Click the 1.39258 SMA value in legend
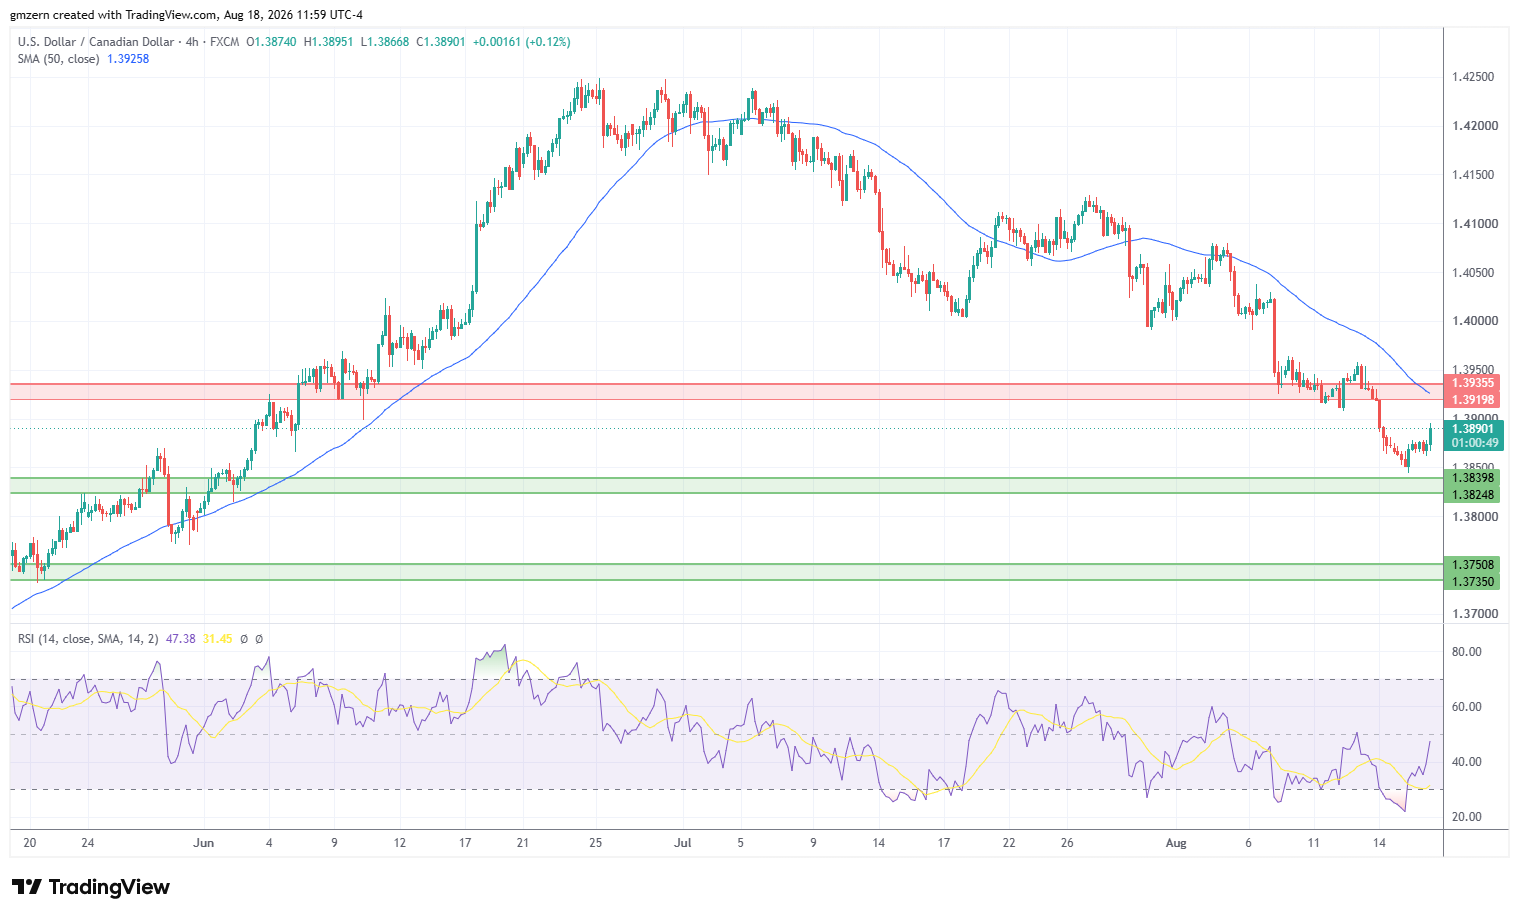Screen dimensions: 1519x917 click(x=128, y=59)
